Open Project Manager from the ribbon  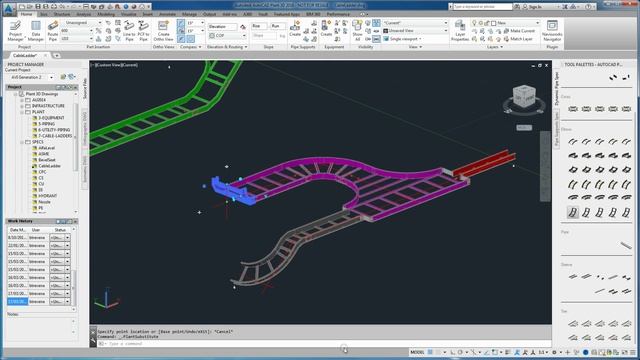pyautogui.click(x=15, y=31)
